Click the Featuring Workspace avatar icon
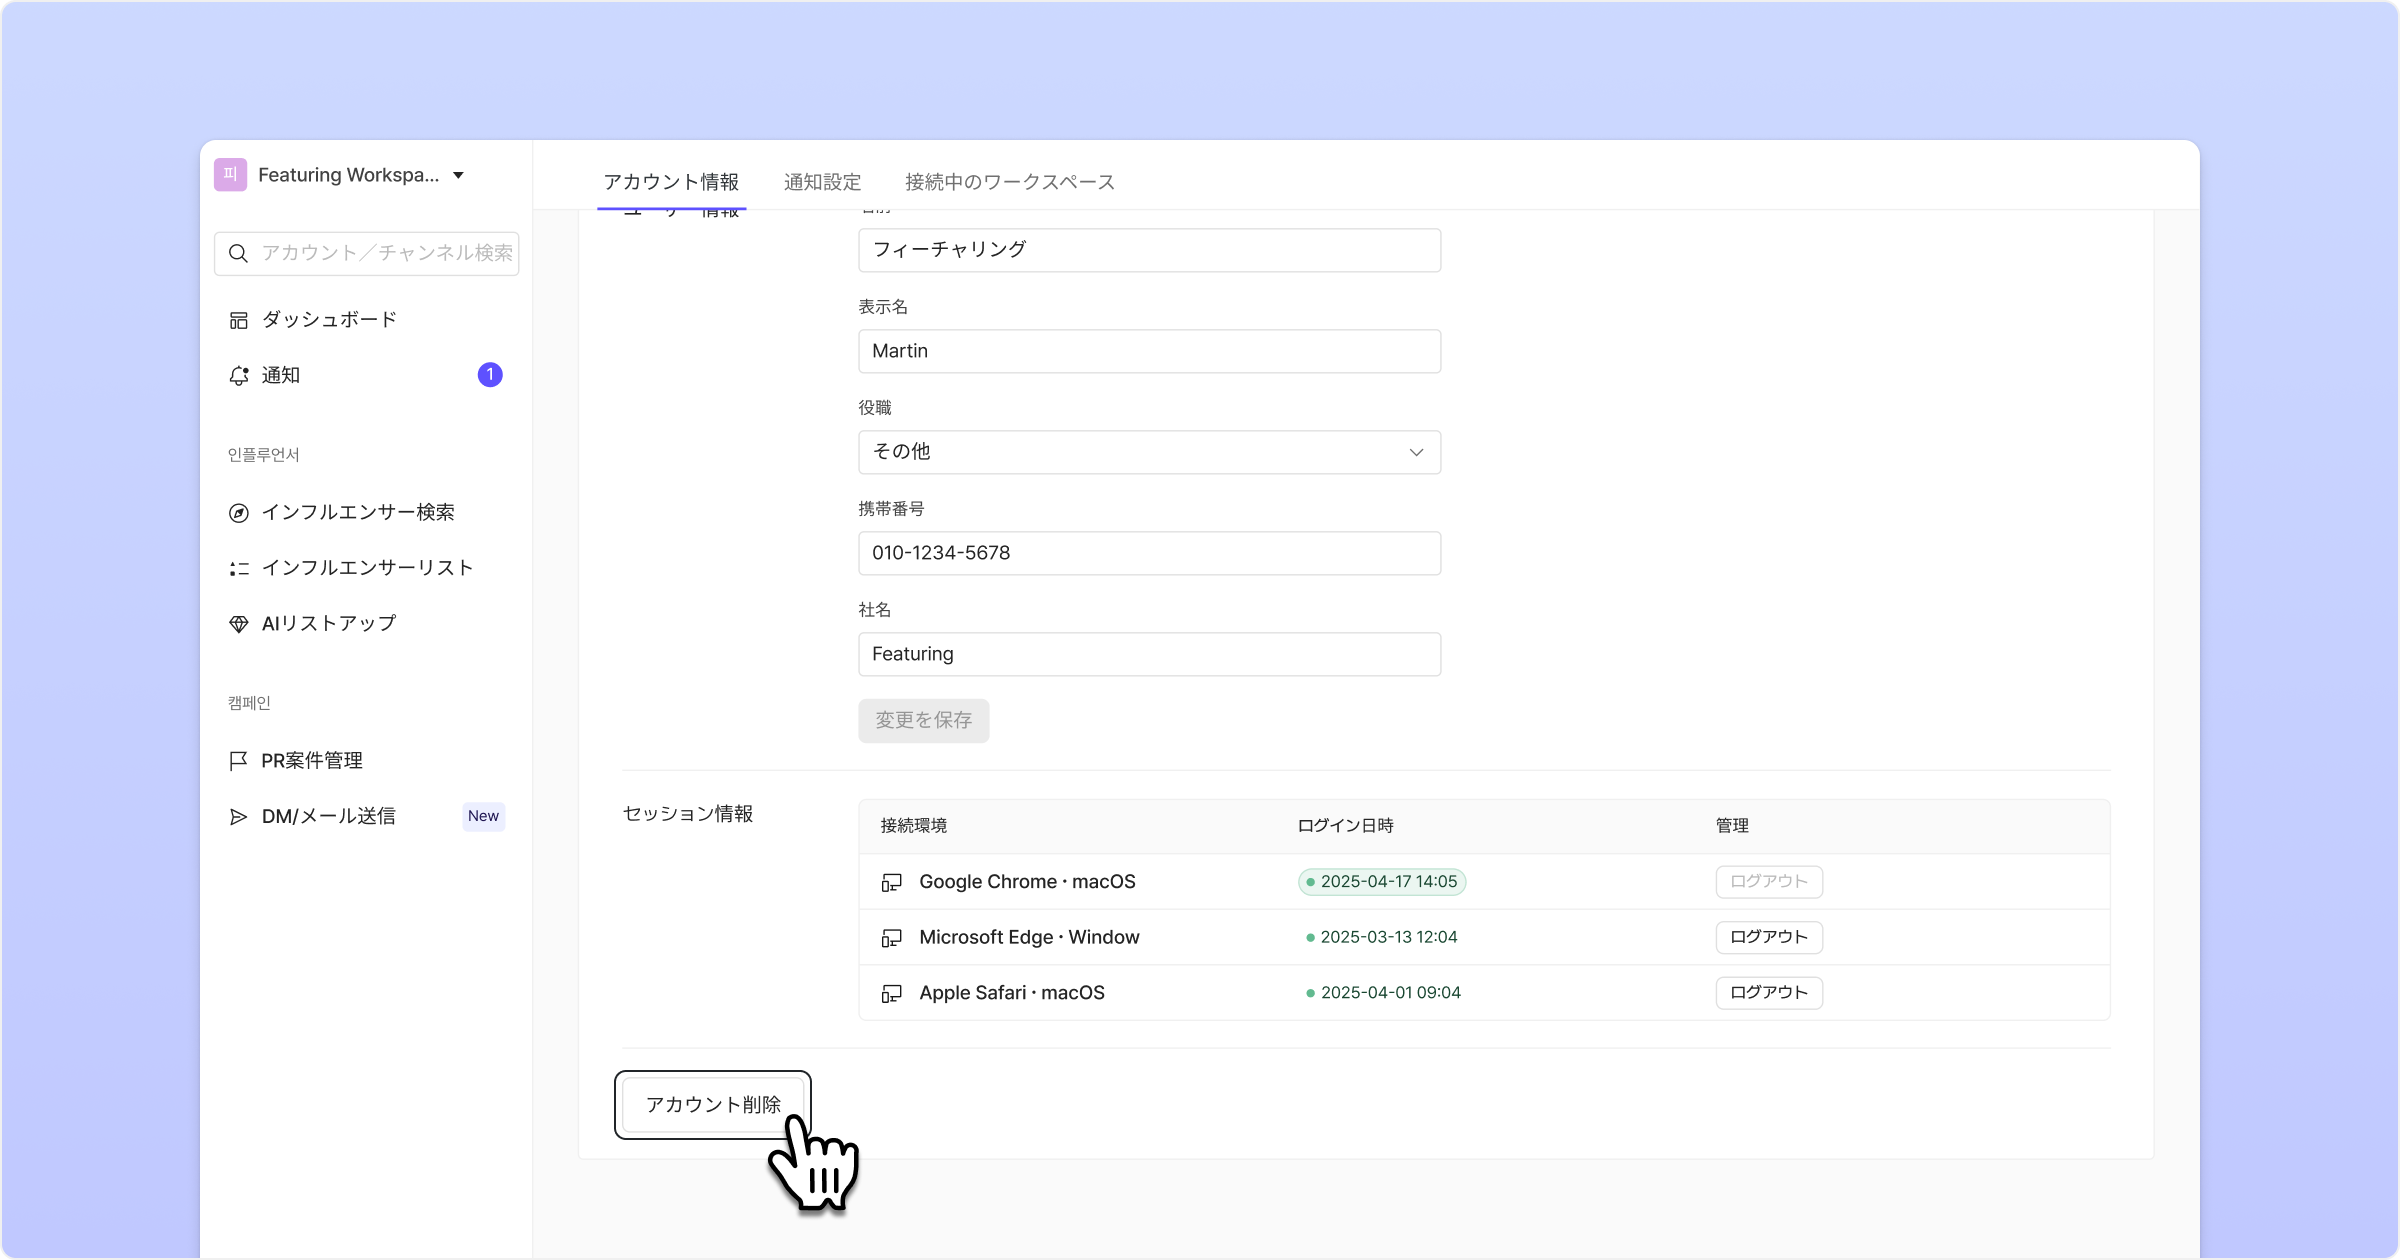Image resolution: width=2400 pixels, height=1260 pixels. pyautogui.click(x=230, y=175)
